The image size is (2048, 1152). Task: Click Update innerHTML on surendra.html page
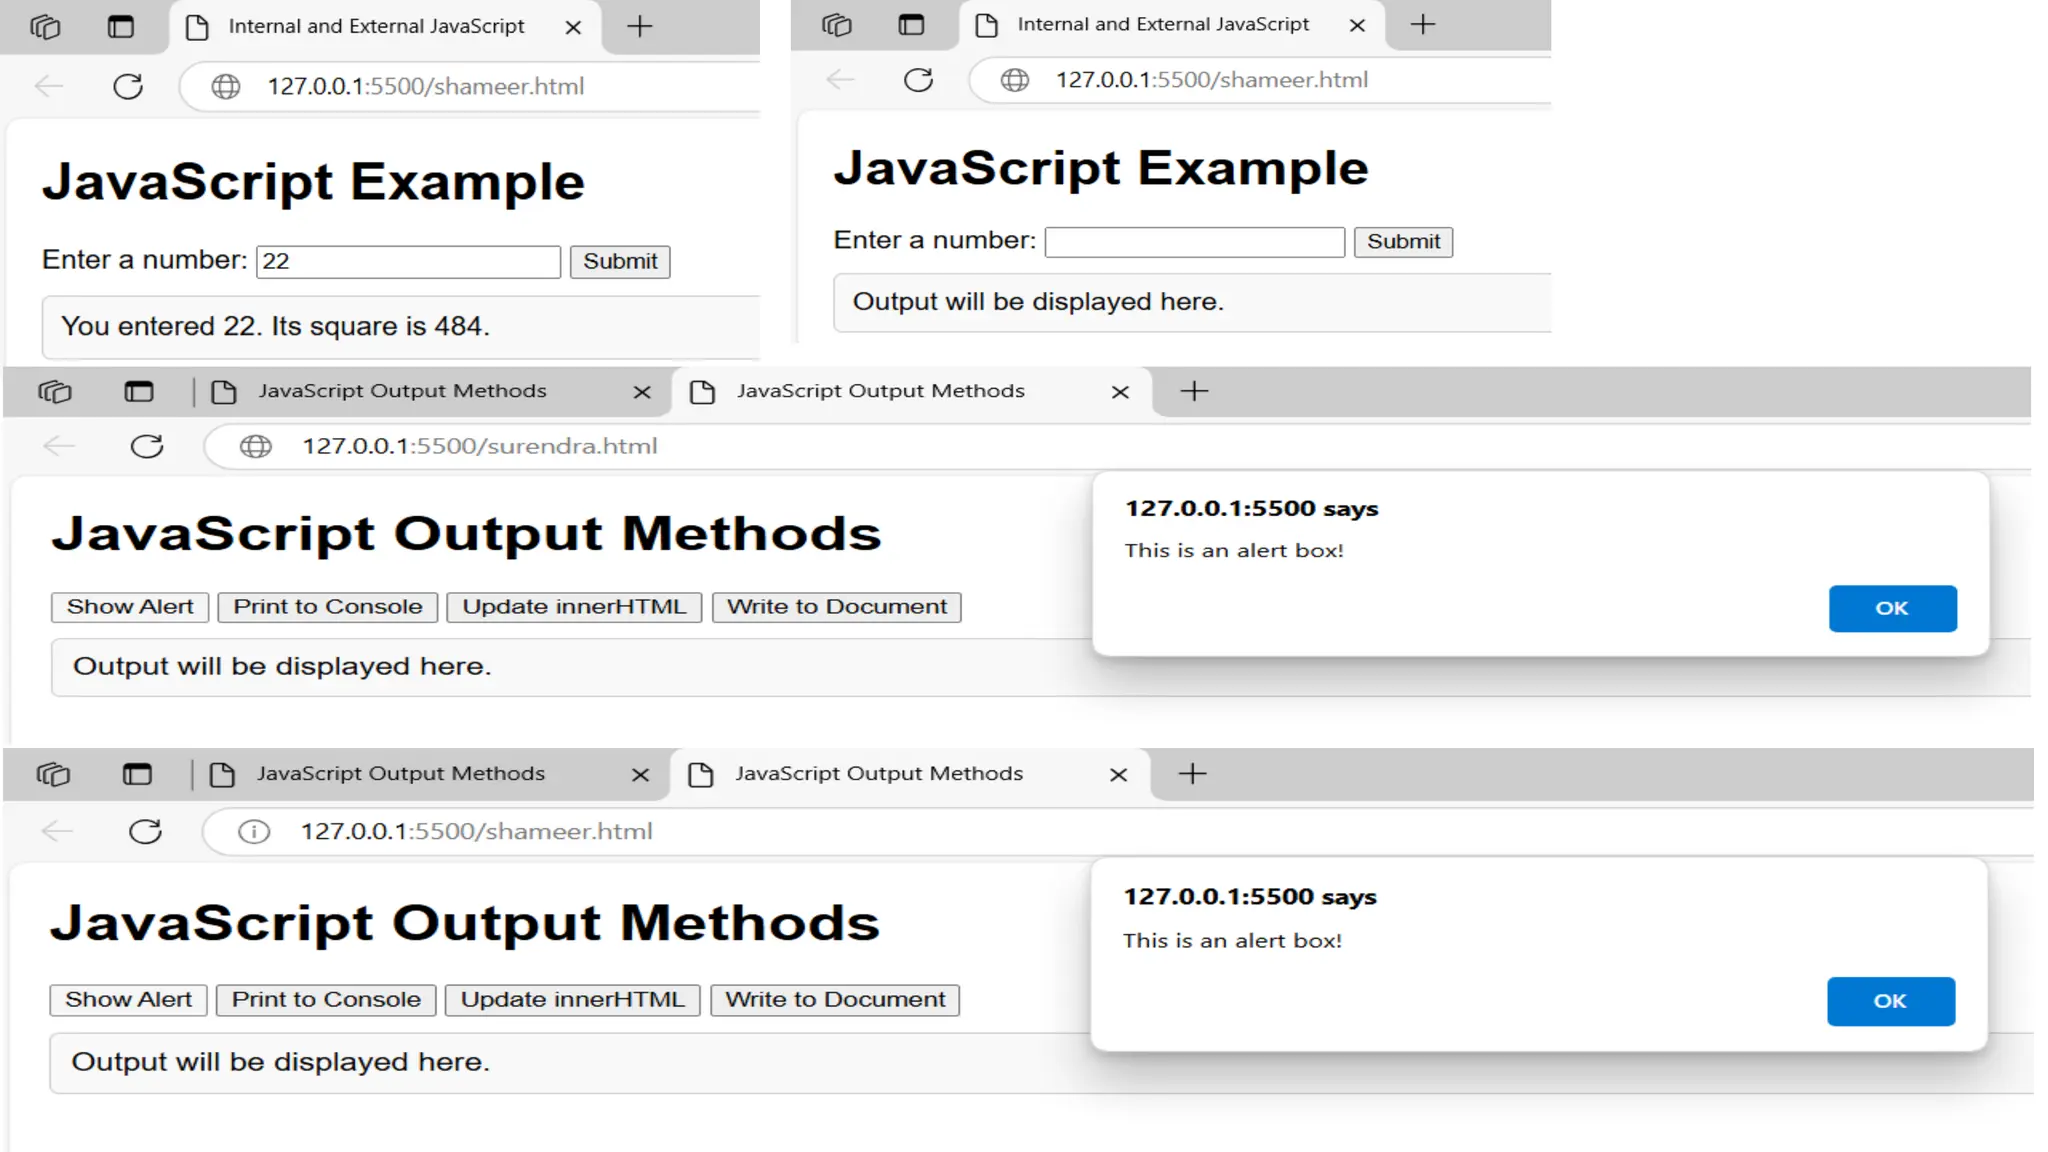coord(574,607)
